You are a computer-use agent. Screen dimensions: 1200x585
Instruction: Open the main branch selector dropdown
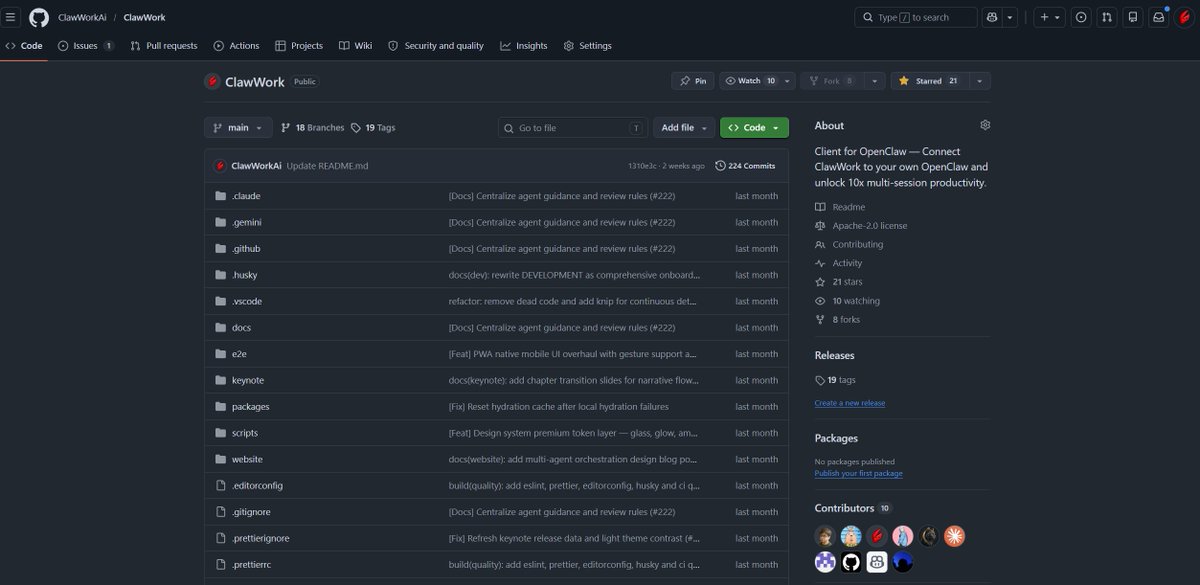(x=238, y=128)
